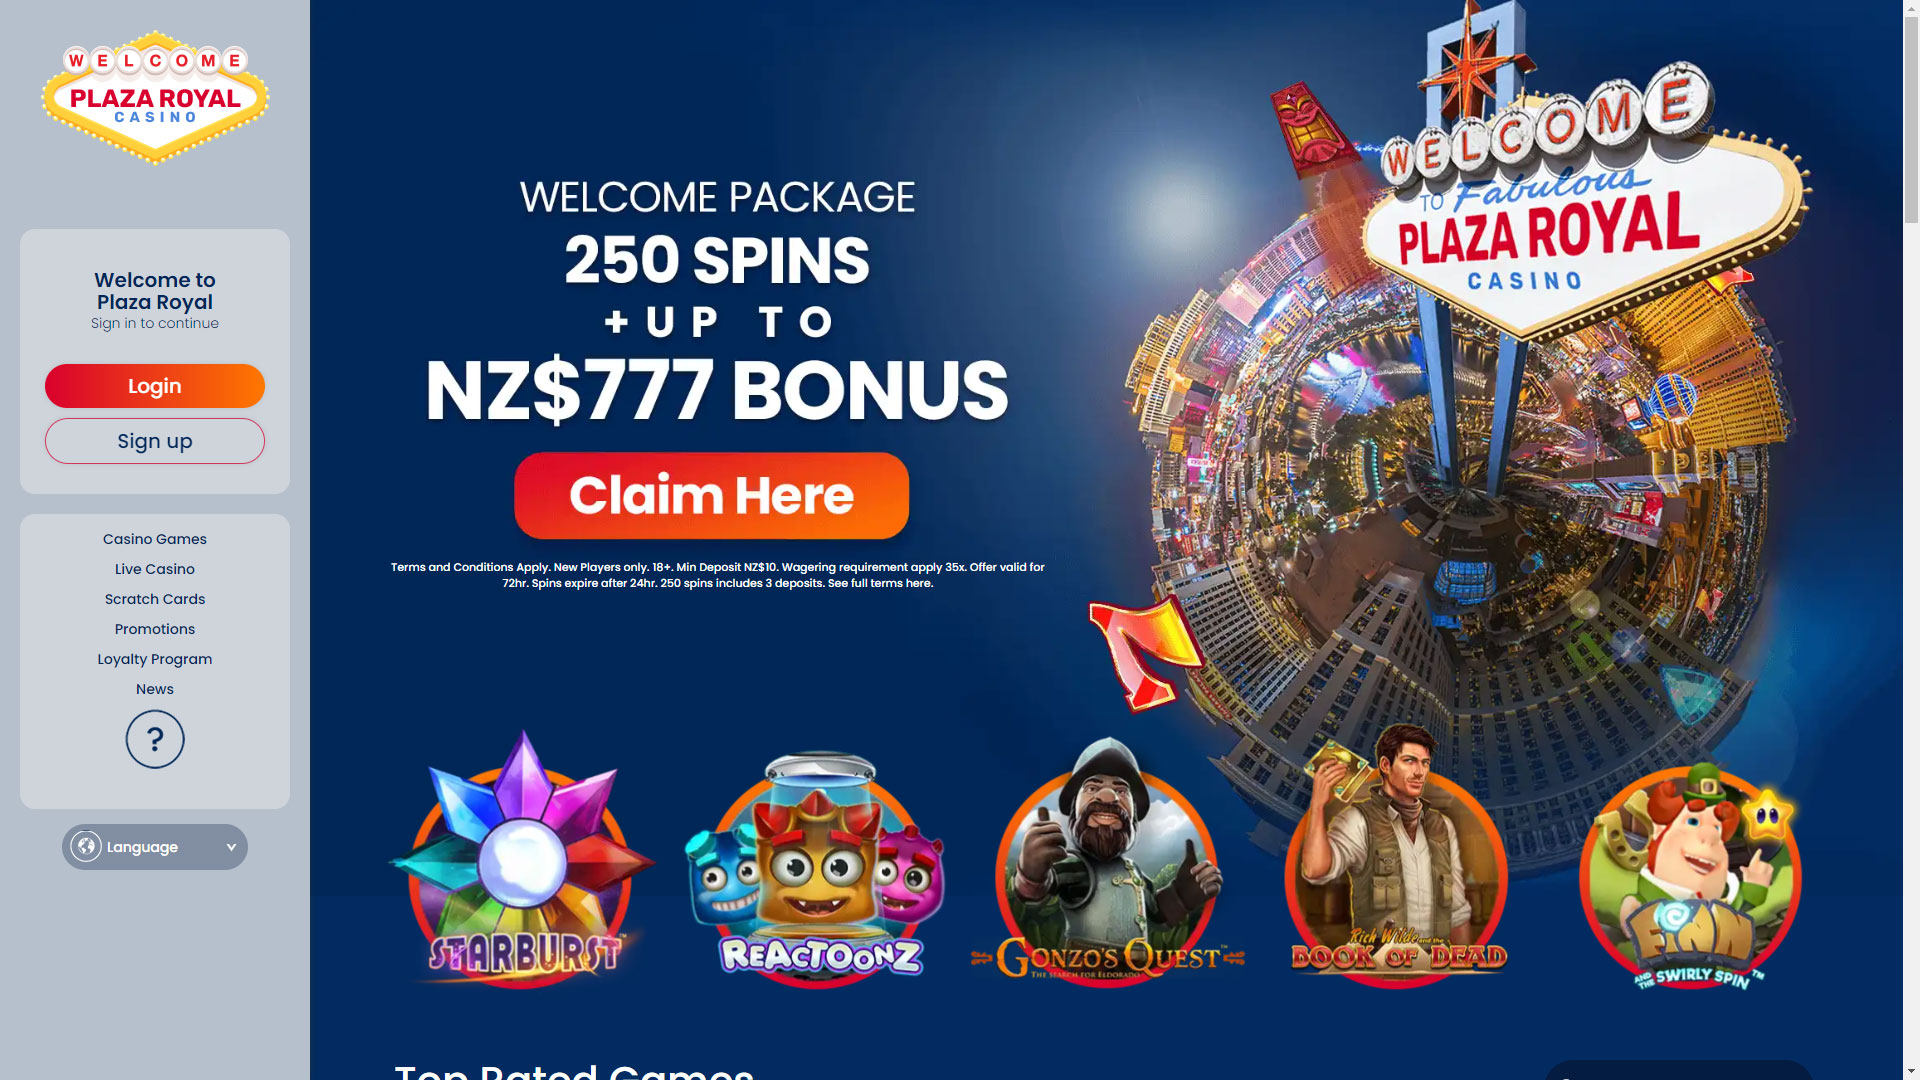
Task: Open the Casino Games menu item
Action: pos(155,539)
